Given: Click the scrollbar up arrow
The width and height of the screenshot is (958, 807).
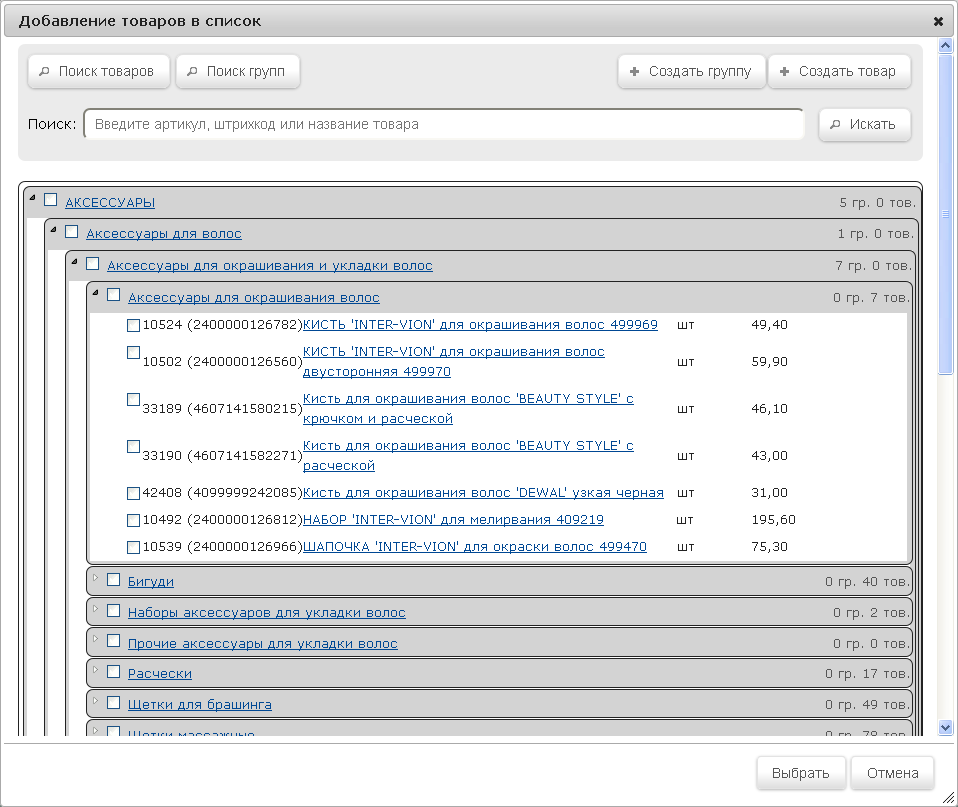Looking at the screenshot, I should click(946, 45).
